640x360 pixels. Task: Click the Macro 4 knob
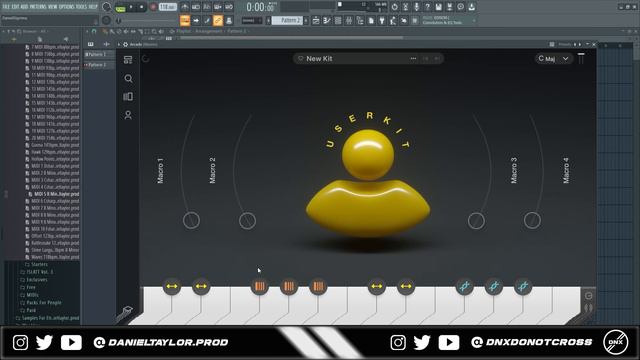pyautogui.click(x=532, y=220)
